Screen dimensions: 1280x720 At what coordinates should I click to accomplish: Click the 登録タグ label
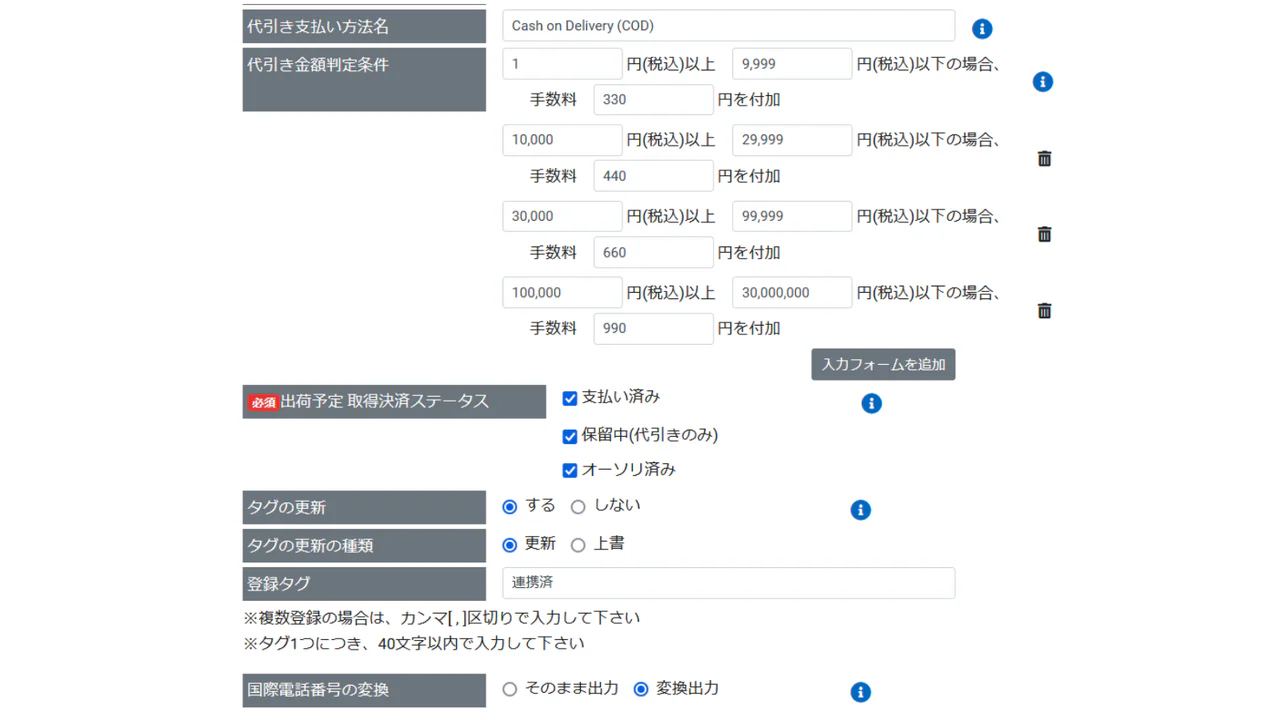(x=364, y=584)
